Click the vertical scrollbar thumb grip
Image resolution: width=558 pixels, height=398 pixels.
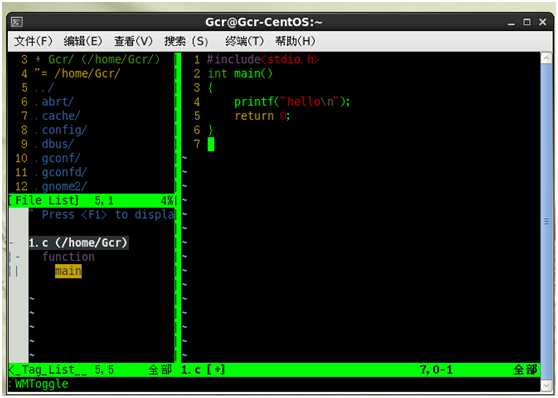coord(546,221)
